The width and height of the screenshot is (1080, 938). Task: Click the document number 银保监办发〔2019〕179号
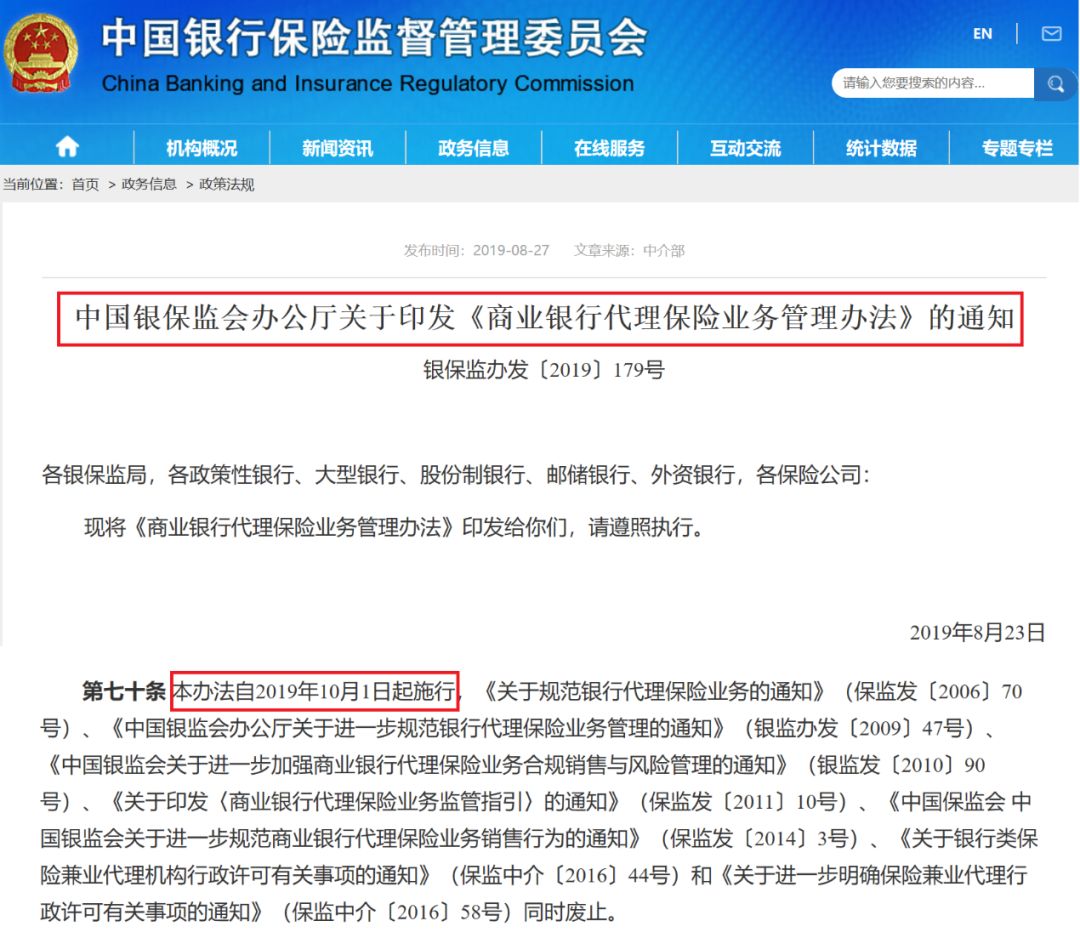click(x=543, y=370)
